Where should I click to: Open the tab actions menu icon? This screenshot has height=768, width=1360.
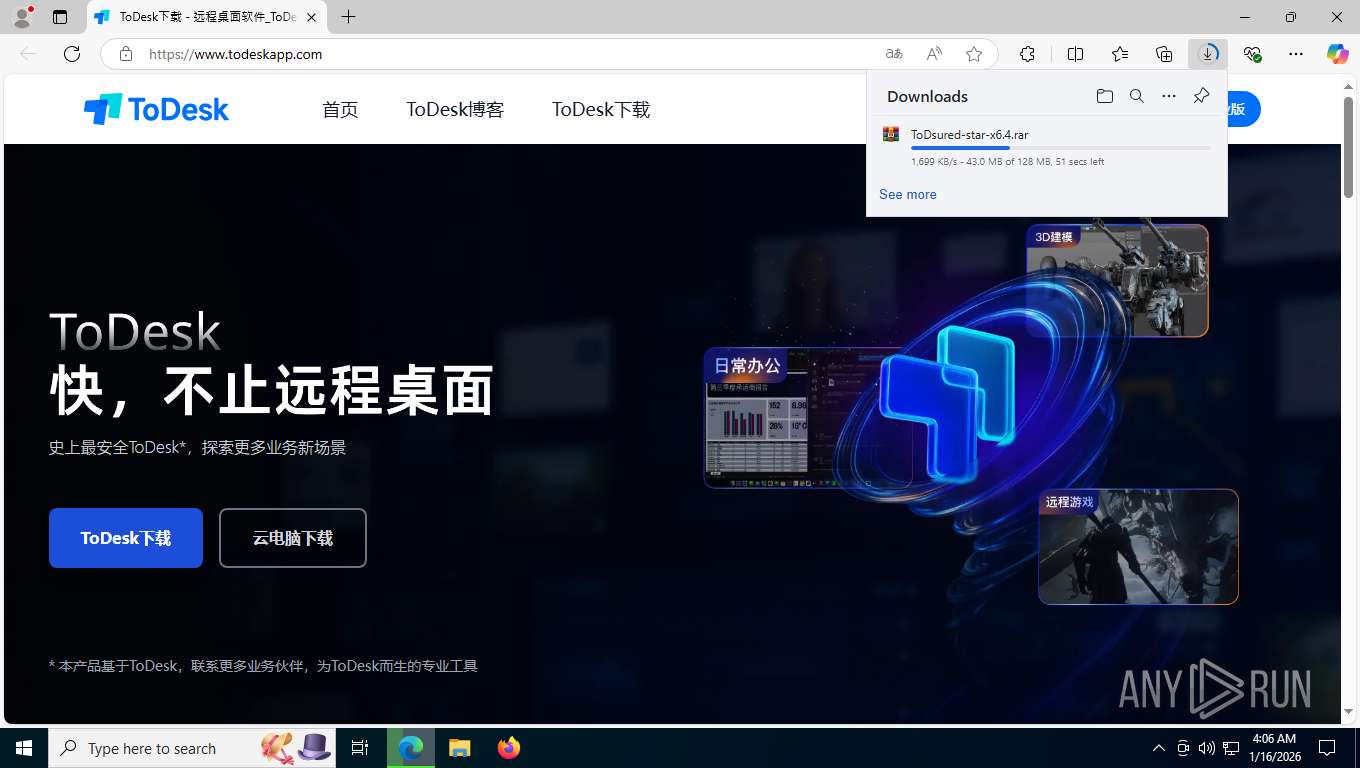60,17
